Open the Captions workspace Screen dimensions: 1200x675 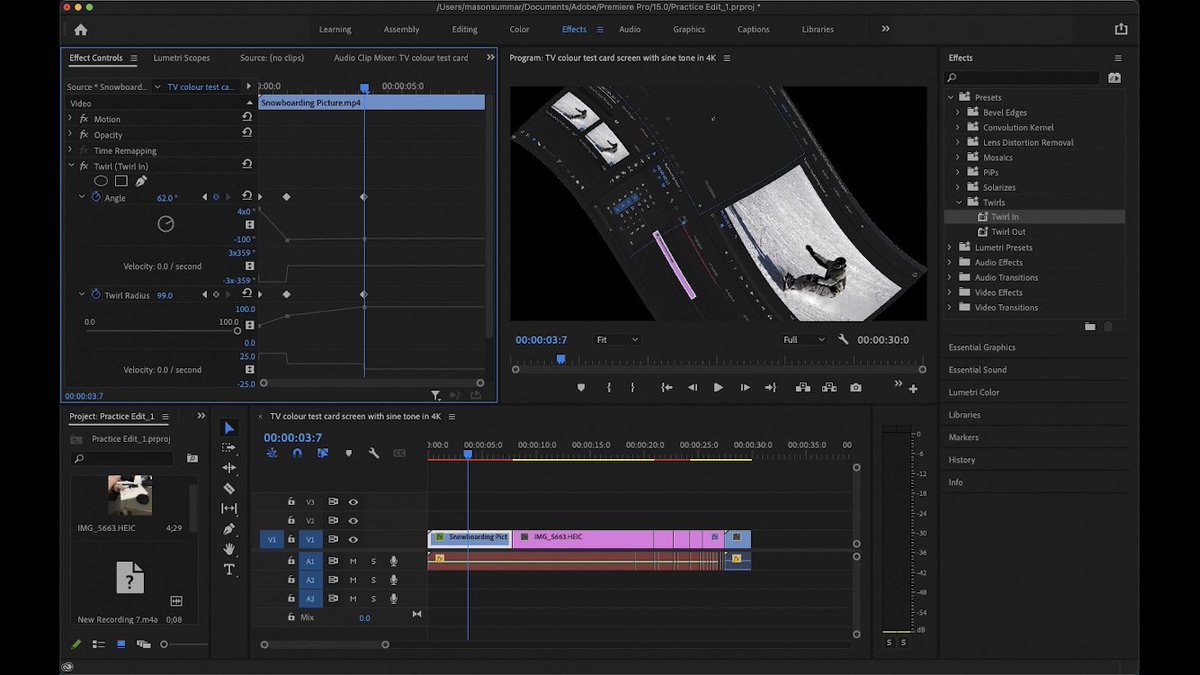click(x=754, y=30)
